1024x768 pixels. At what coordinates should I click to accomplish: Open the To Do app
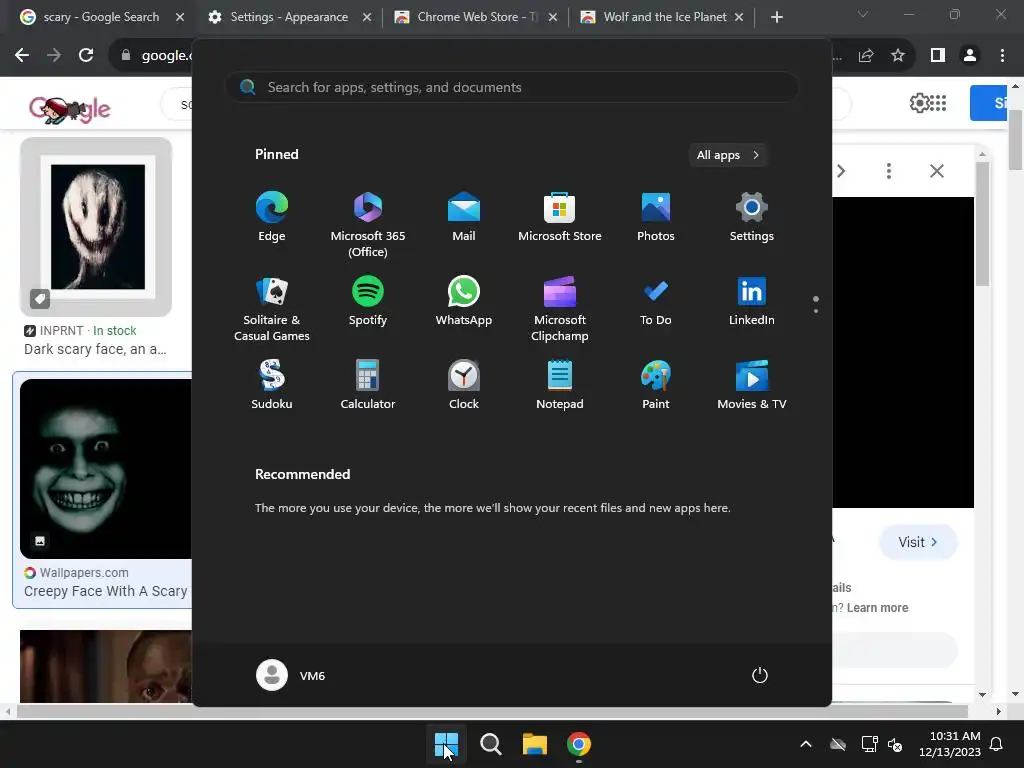click(x=656, y=301)
